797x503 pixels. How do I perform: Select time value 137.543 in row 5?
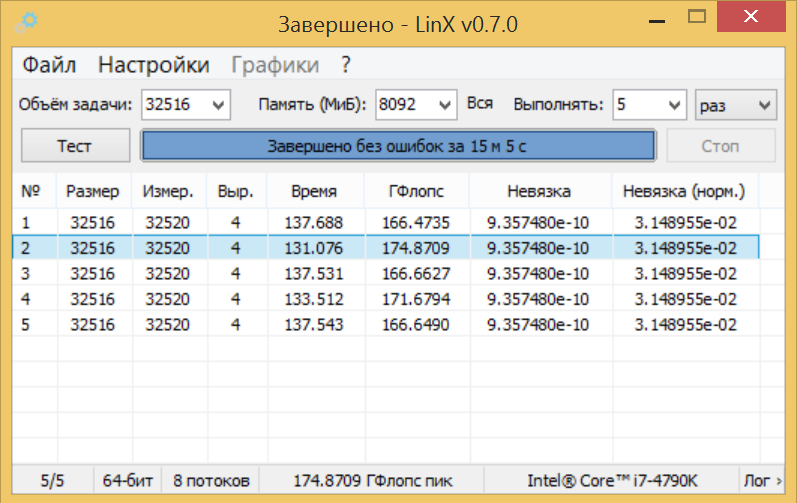314,325
